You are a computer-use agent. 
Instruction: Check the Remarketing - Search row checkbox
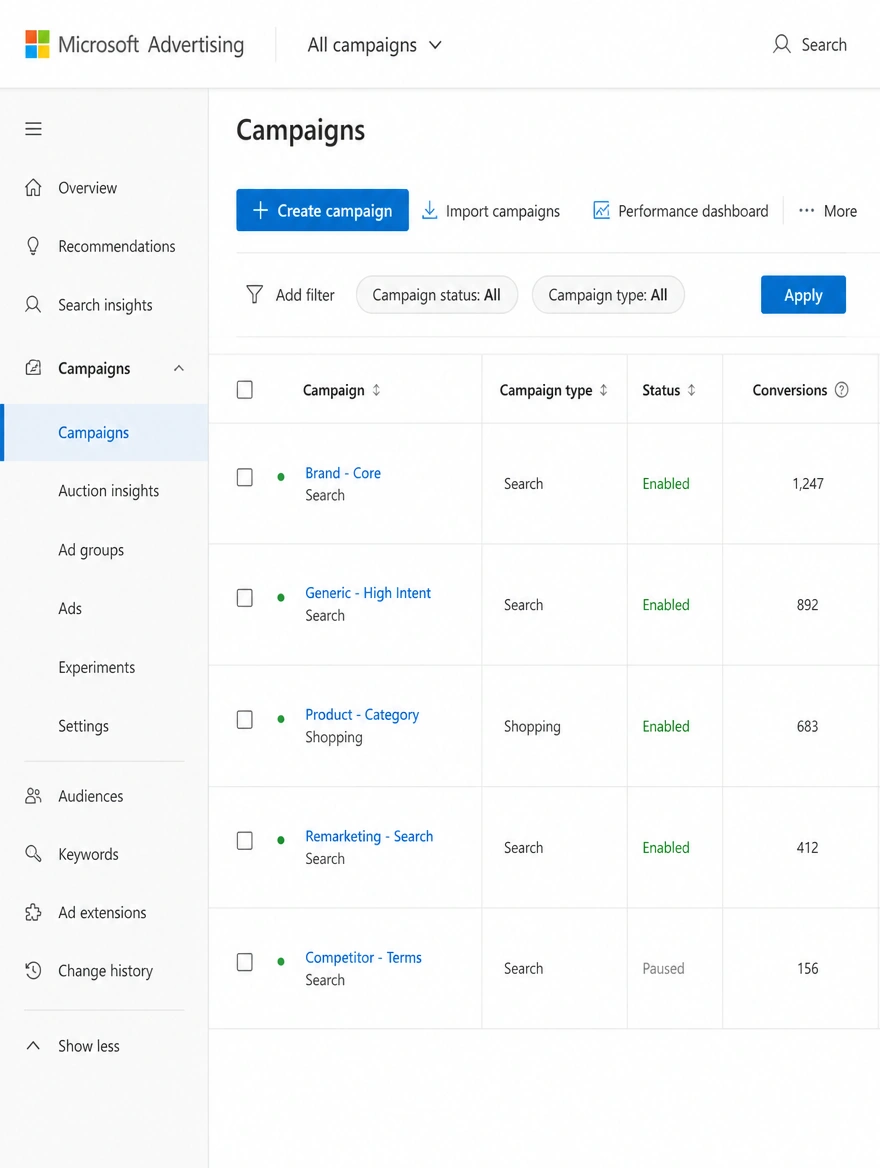pos(244,840)
